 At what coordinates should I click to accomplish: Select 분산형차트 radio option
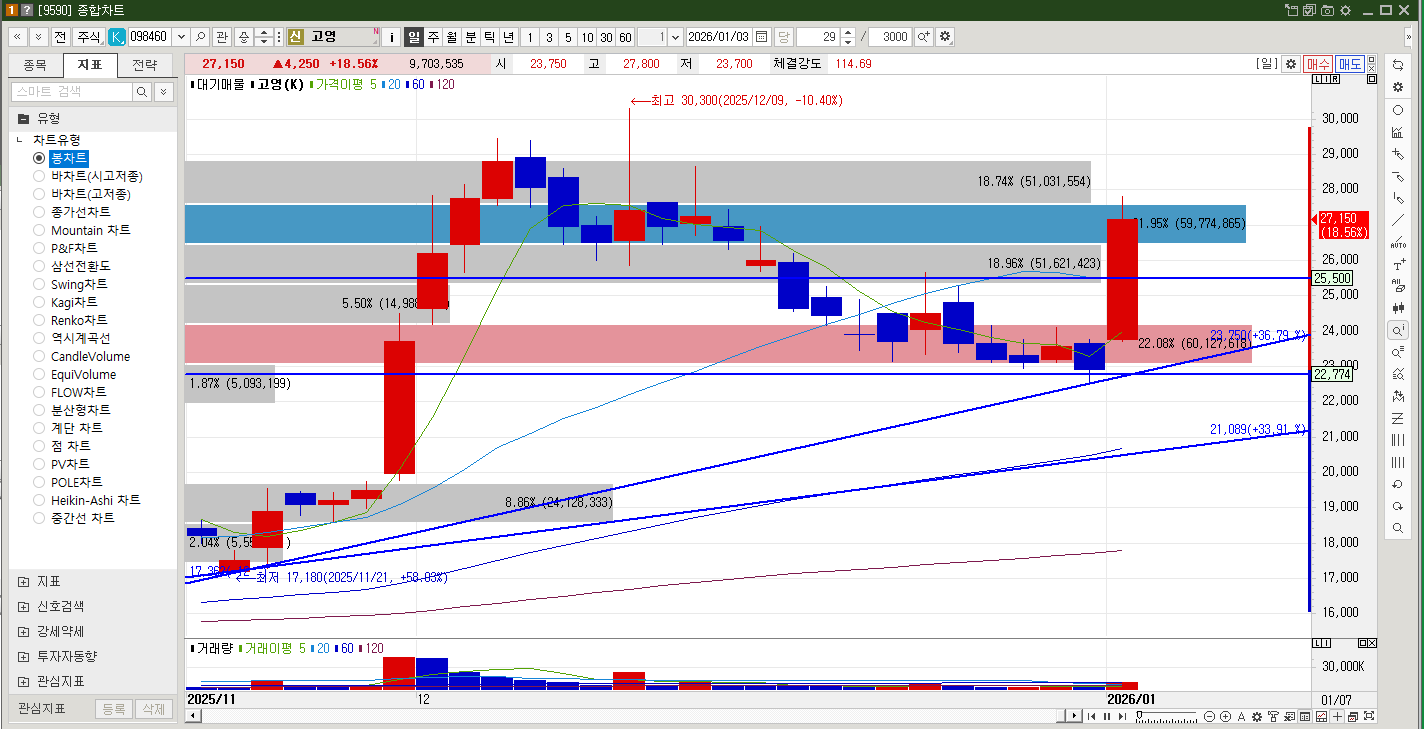39,410
